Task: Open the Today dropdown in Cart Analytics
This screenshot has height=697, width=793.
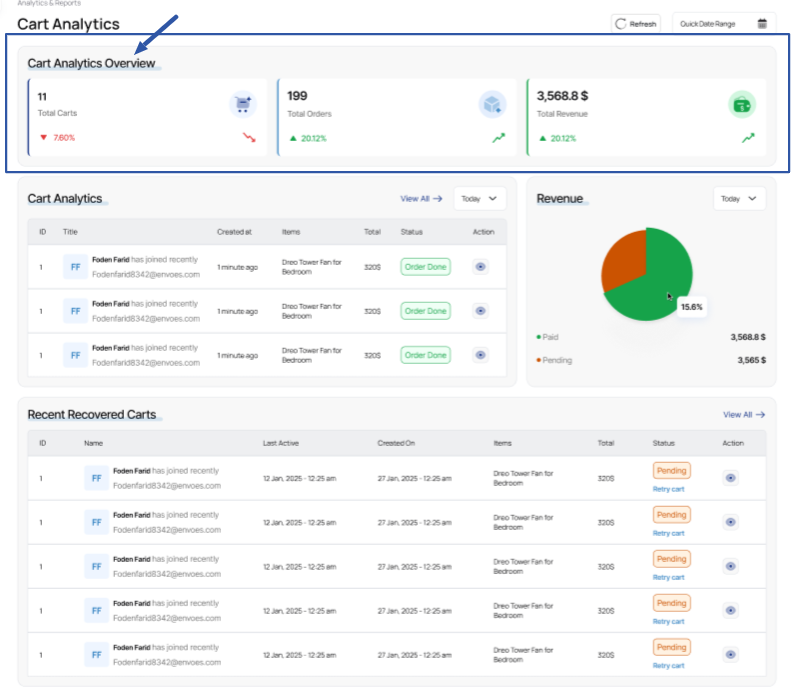Action: tap(479, 199)
